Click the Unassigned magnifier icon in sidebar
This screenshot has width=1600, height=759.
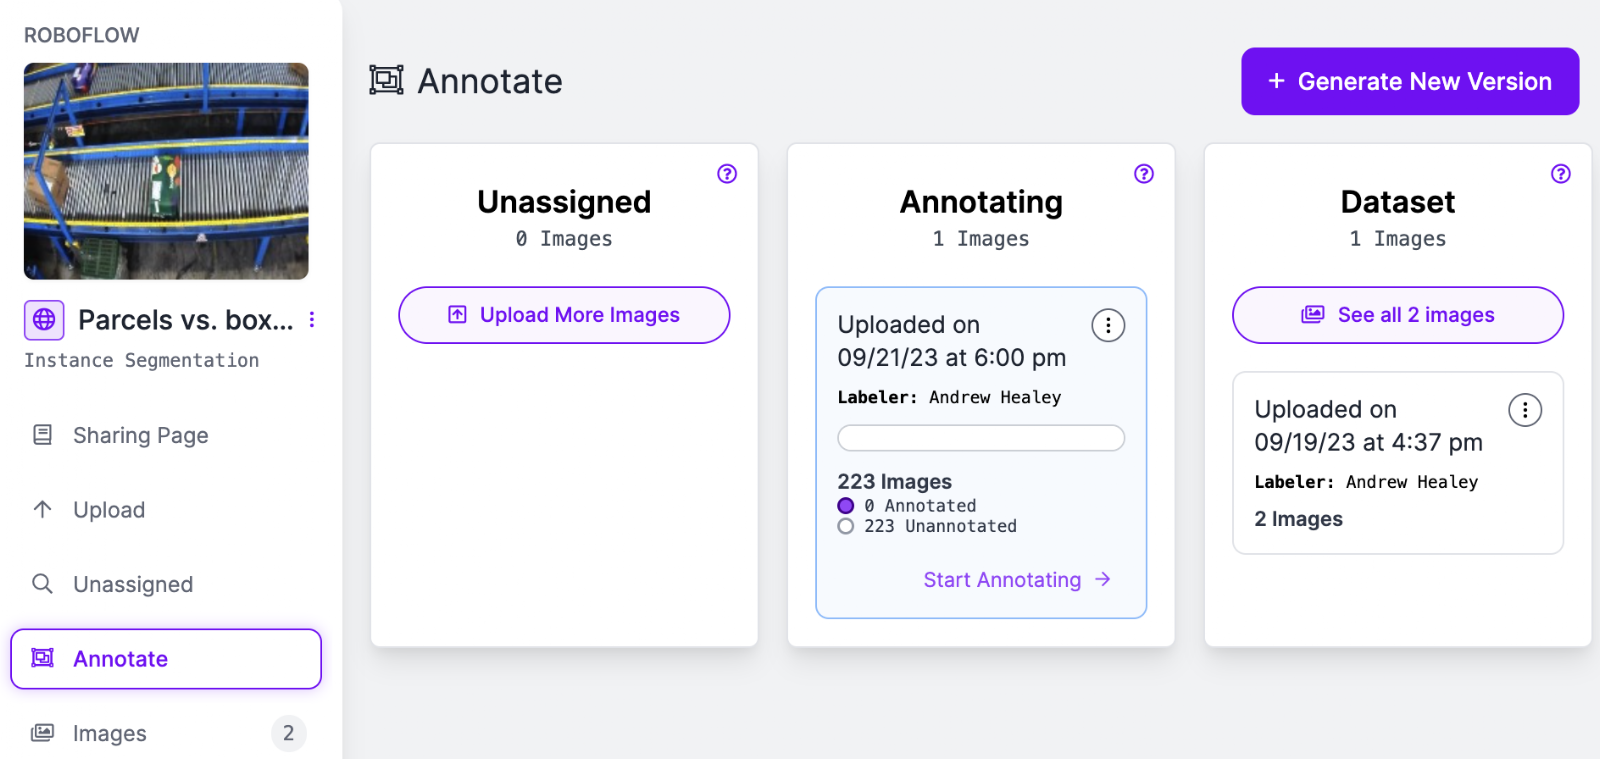pyautogui.click(x=43, y=584)
